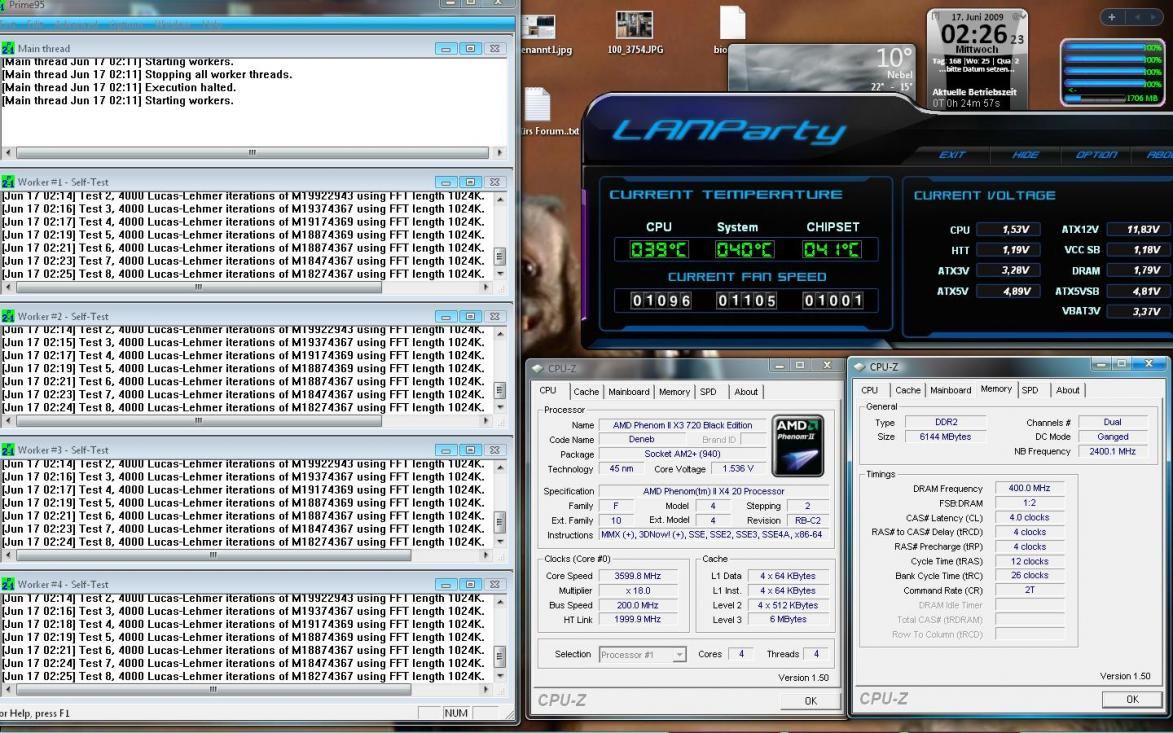
Task: Click the Prime95 icon on Worker #1 window
Action: (x=7, y=182)
